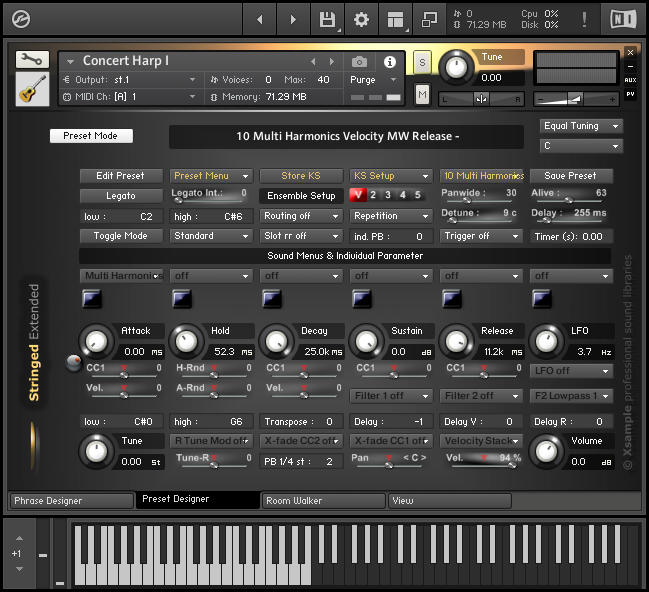Click the MIDI Ch field
Image resolution: width=649 pixels, height=592 pixels.
pos(130,97)
